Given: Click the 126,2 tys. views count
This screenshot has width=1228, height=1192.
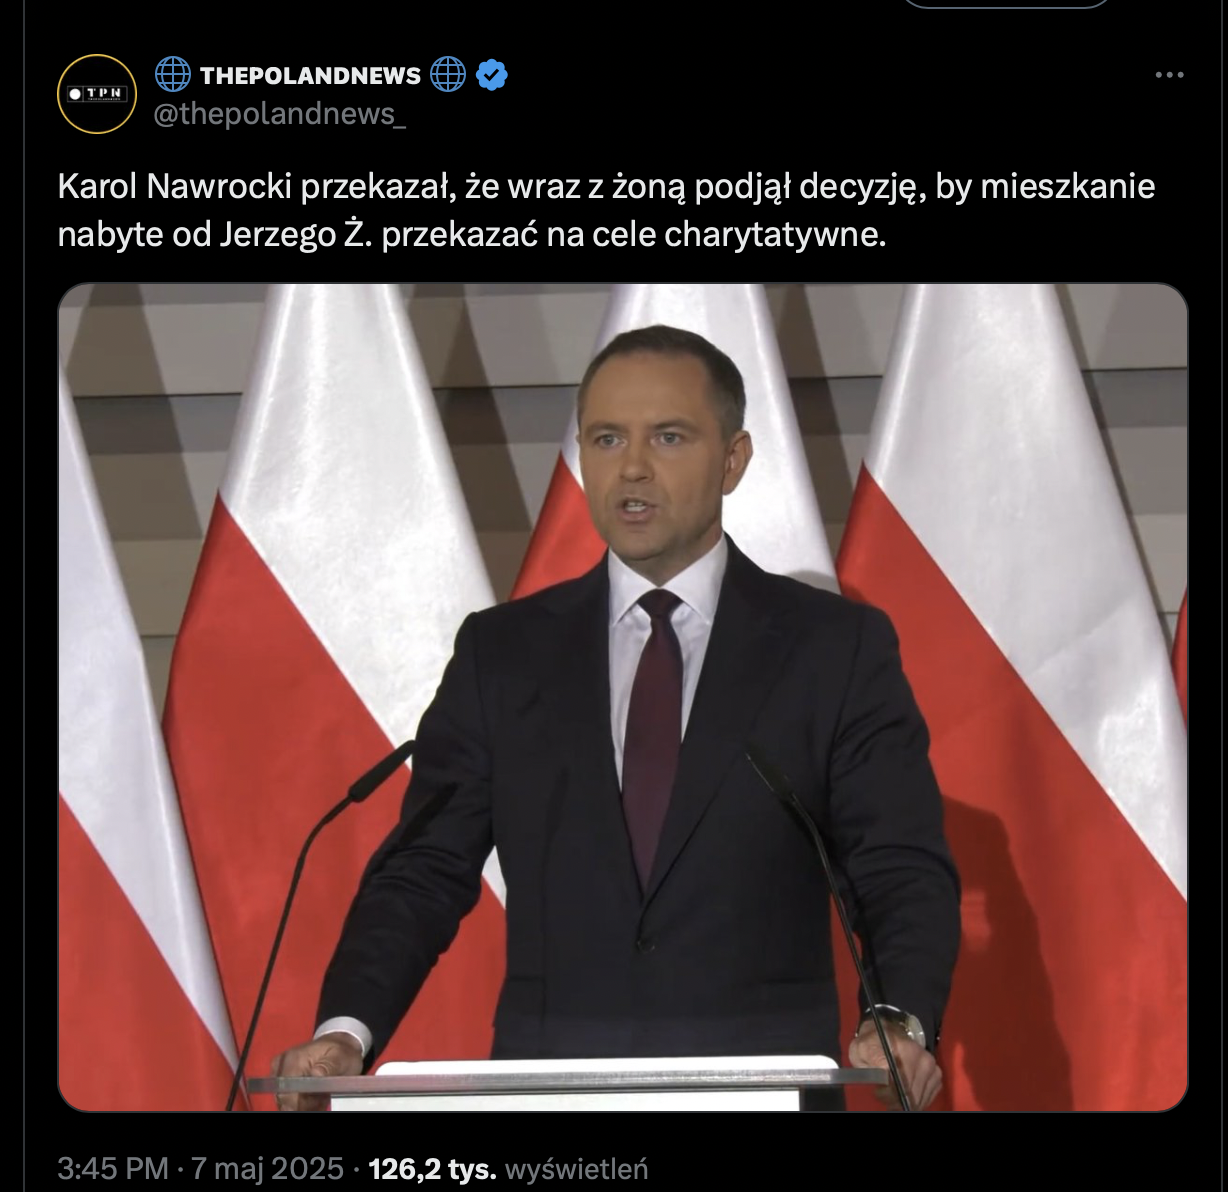Looking at the screenshot, I should (432, 1168).
